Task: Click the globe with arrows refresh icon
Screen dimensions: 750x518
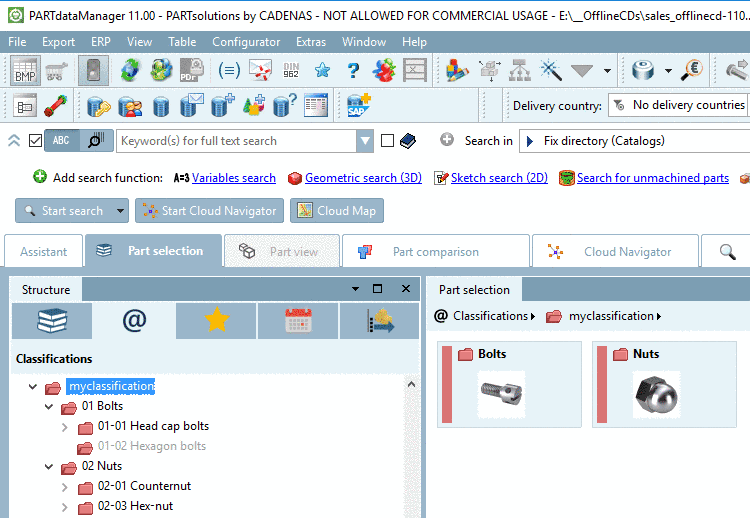Action: click(130, 70)
